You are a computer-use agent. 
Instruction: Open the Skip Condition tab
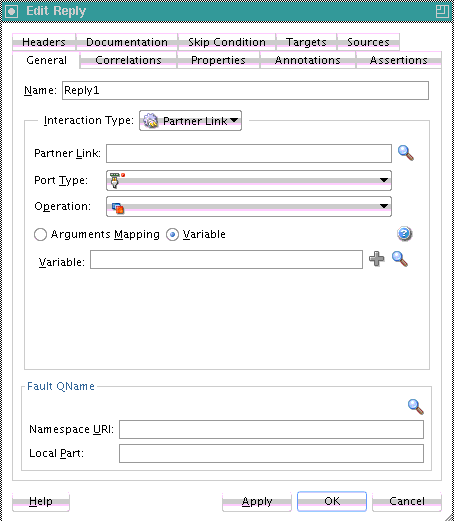click(x=227, y=42)
